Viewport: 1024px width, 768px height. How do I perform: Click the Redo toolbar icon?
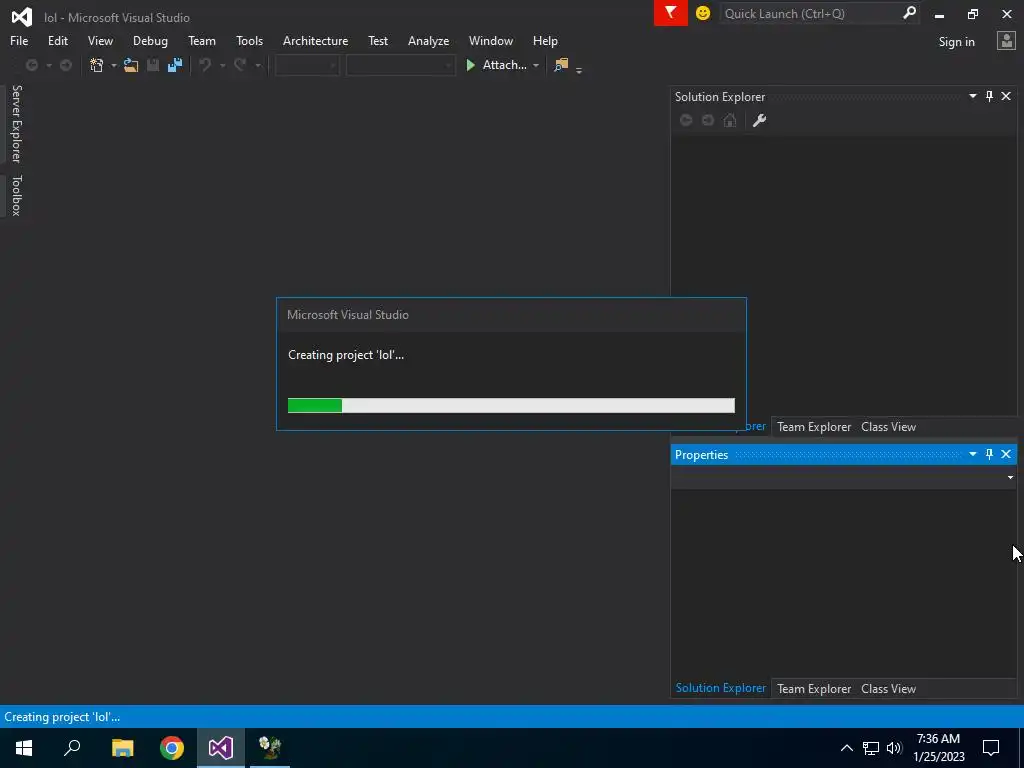pos(240,65)
